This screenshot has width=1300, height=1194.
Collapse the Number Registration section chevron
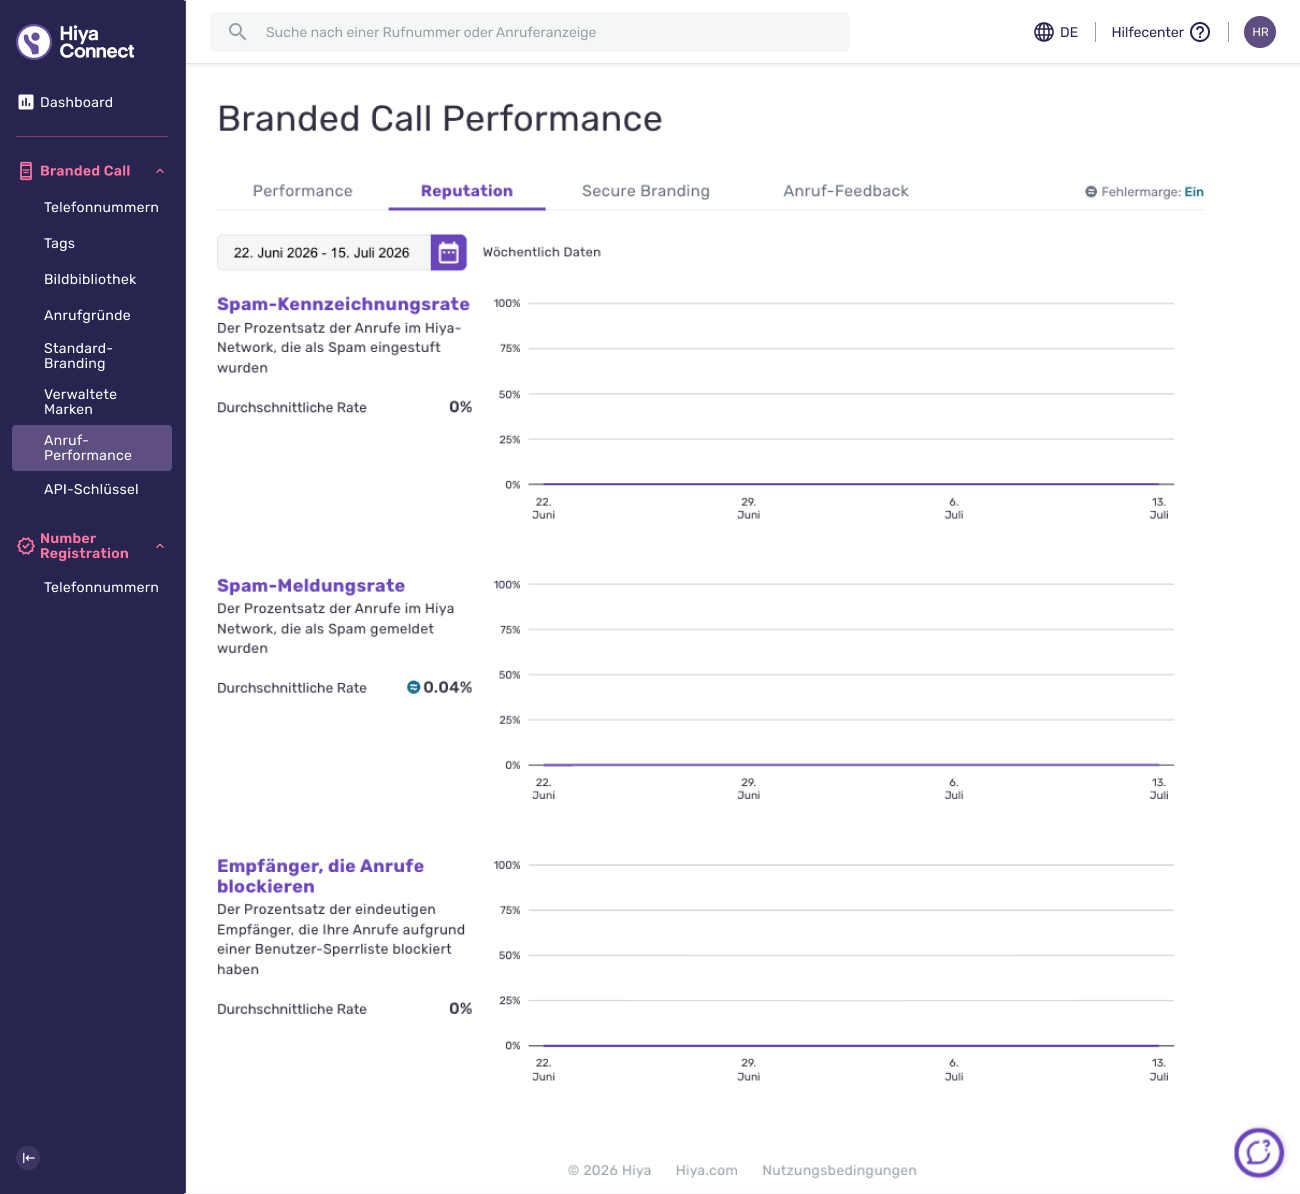pyautogui.click(x=160, y=546)
